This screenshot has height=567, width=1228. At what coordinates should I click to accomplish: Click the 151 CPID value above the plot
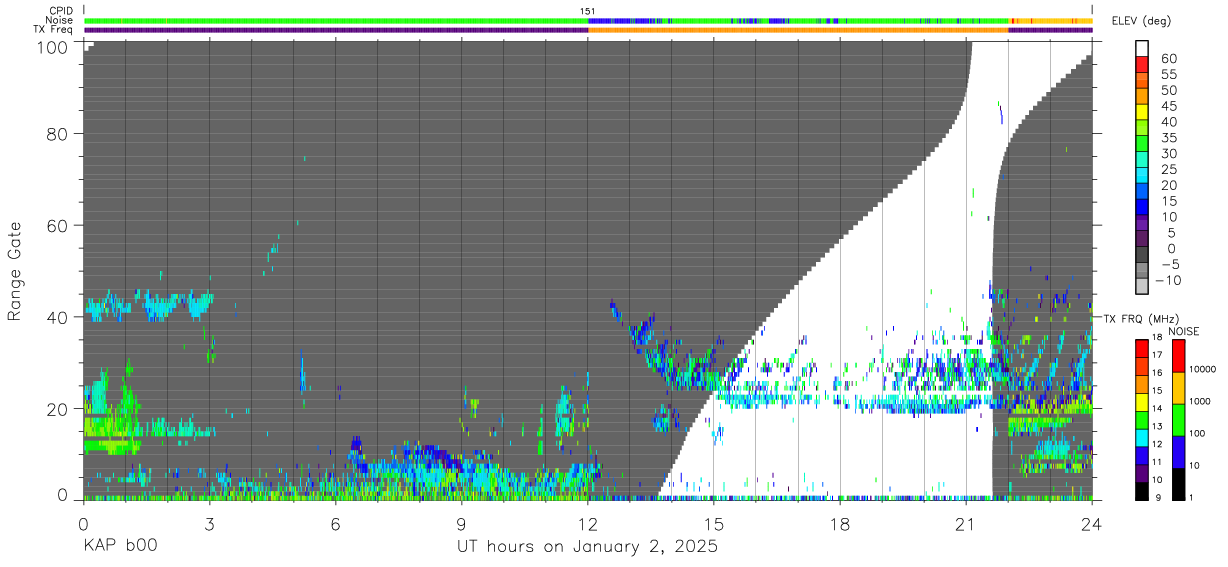point(588,11)
